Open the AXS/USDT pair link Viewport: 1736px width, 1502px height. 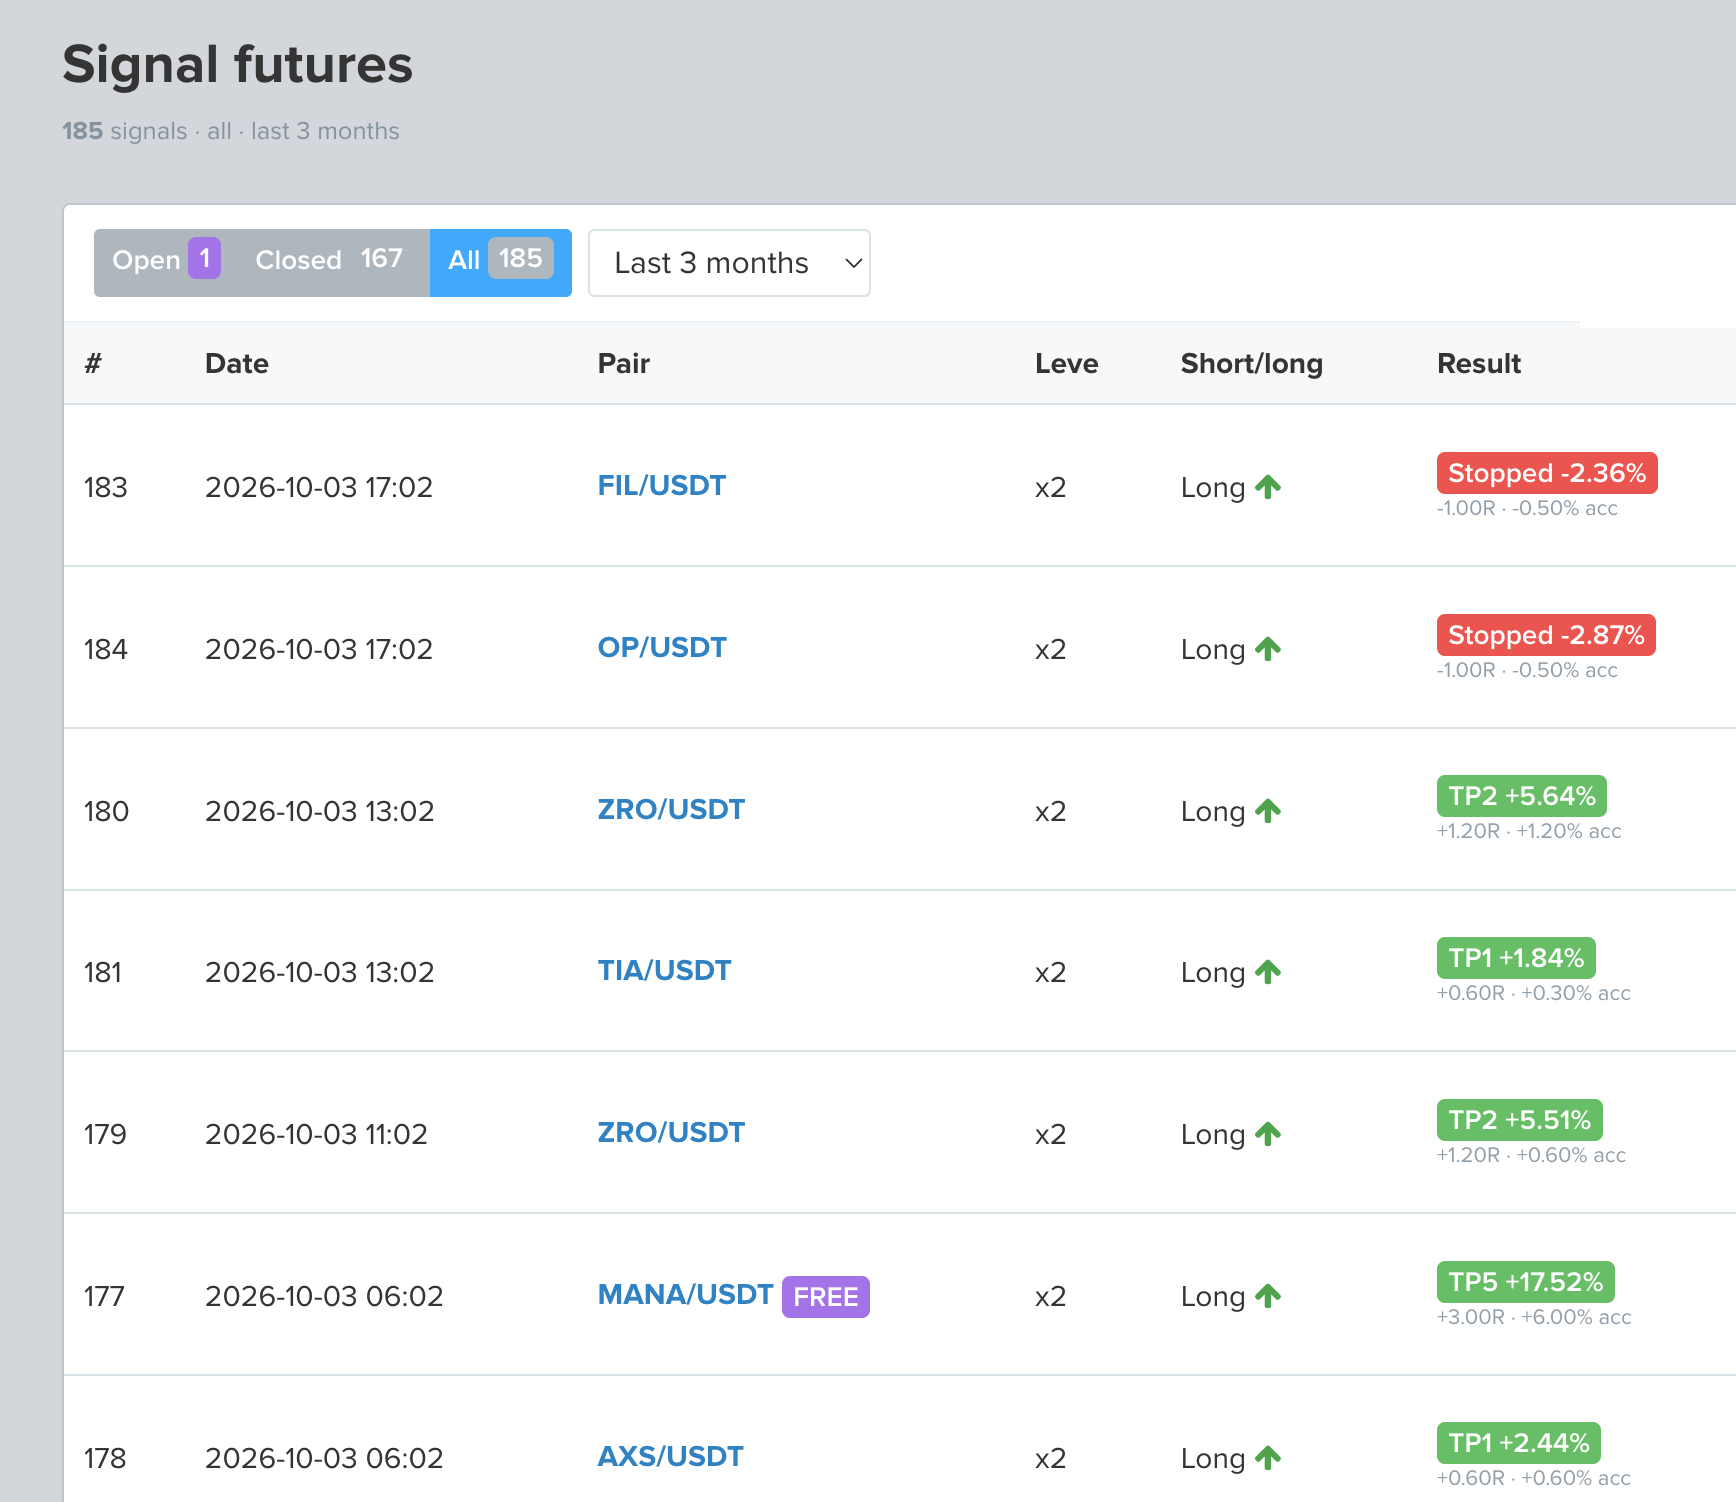670,1457
